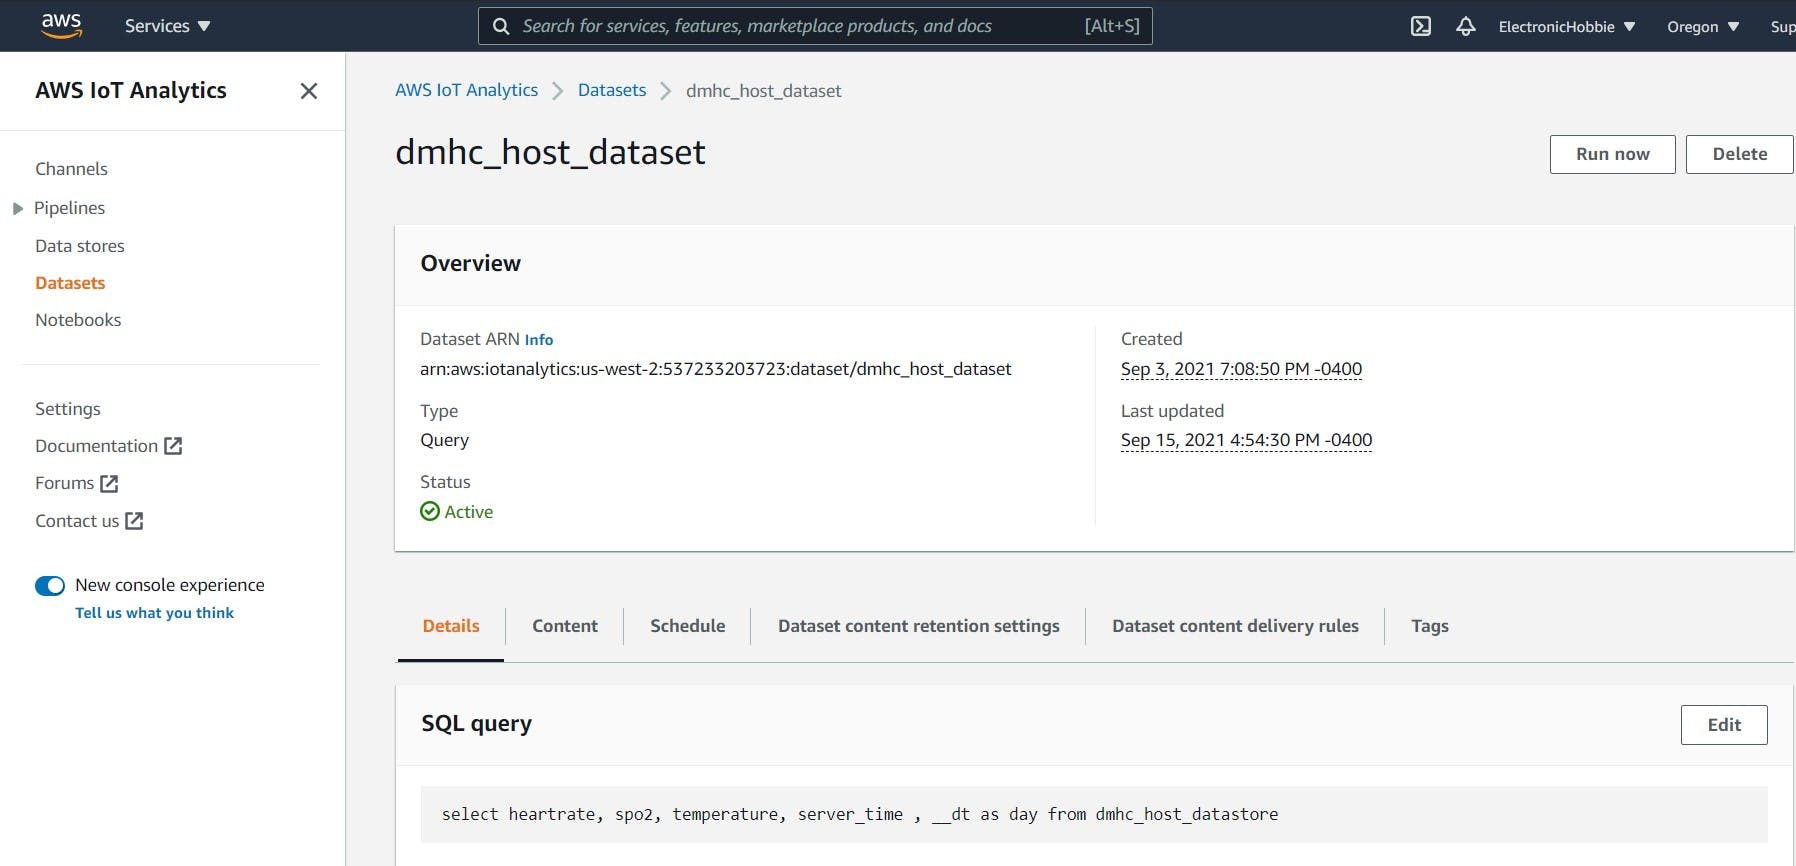Toggle the New console experience switch
This screenshot has width=1796, height=866.
(50, 586)
